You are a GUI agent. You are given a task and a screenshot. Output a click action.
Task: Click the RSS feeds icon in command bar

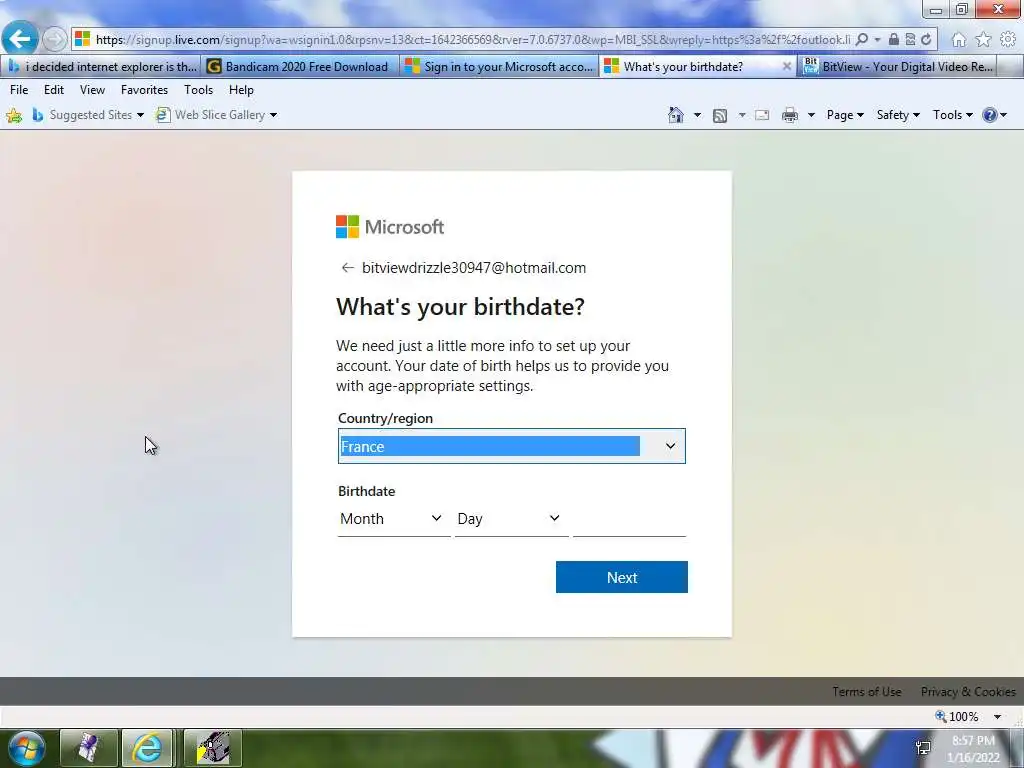click(720, 116)
